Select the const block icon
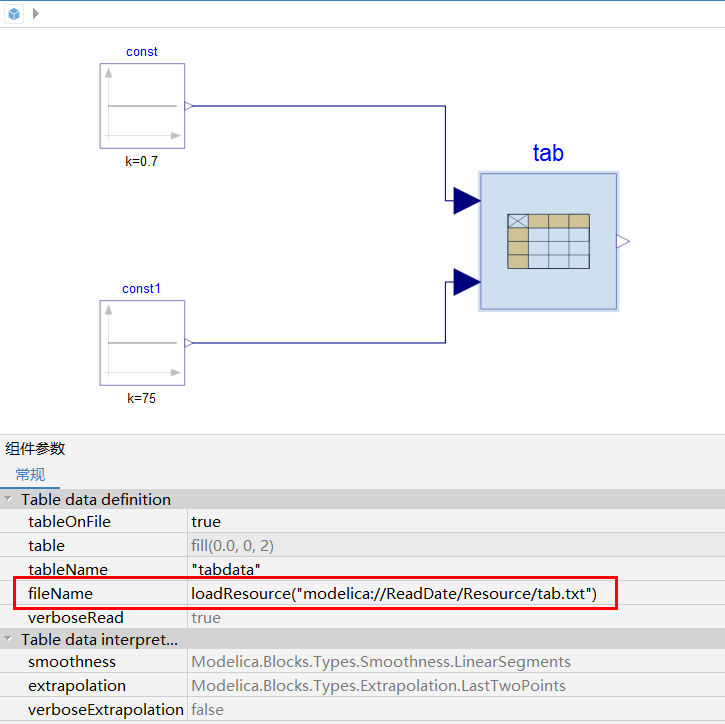Image resolution: width=725 pixels, height=724 pixels. [x=142, y=106]
